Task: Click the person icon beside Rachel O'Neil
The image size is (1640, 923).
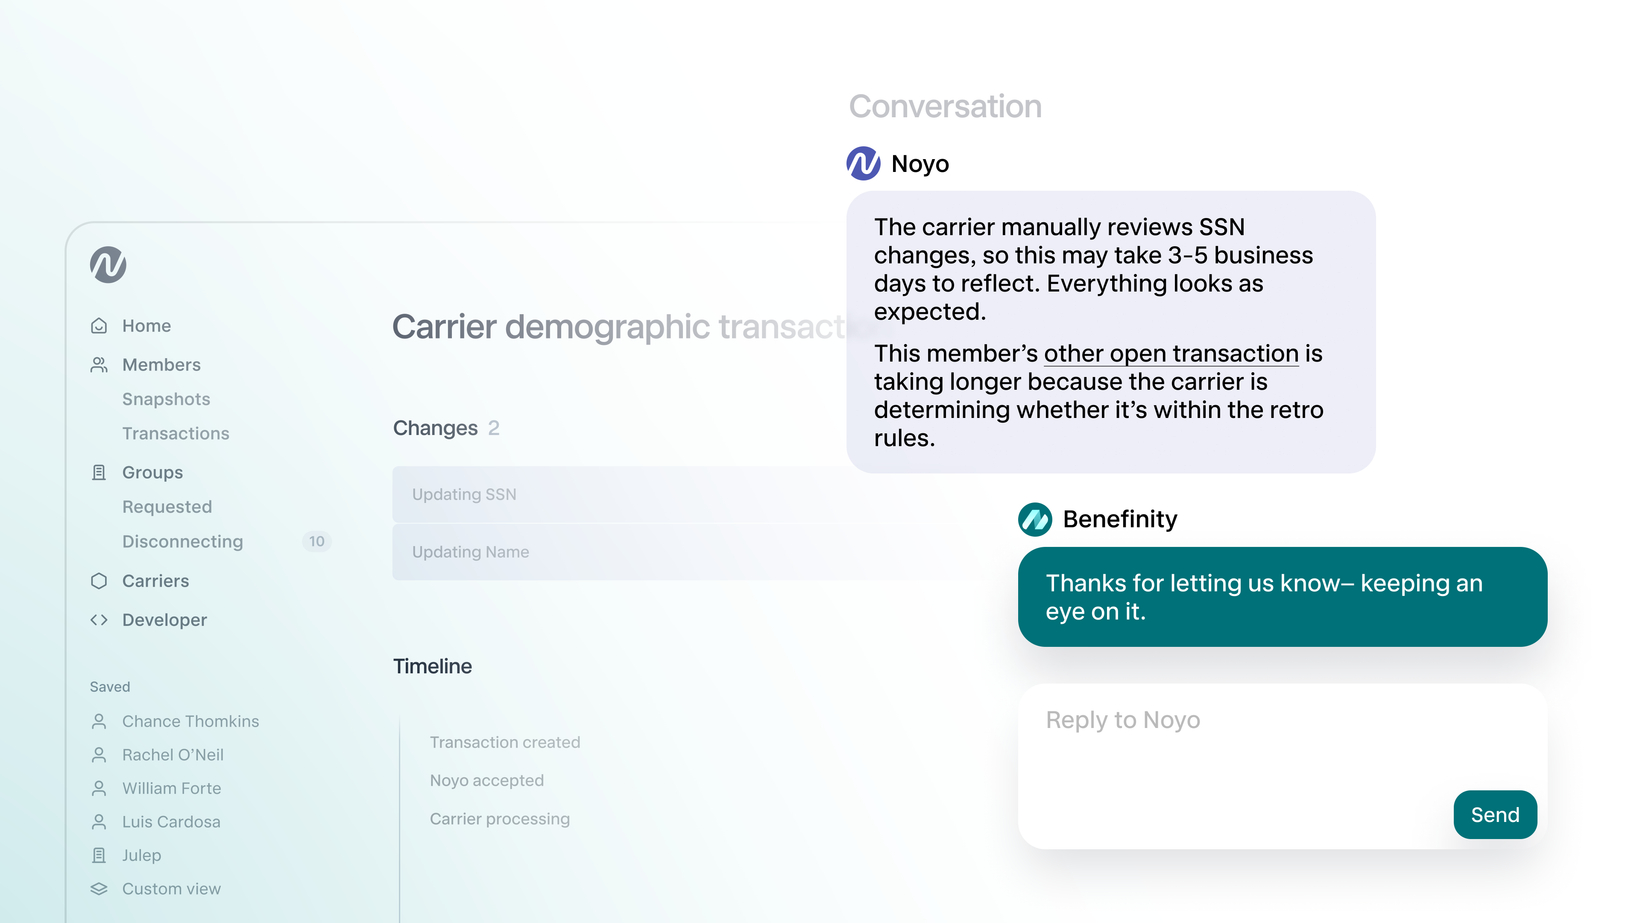Action: 99,755
